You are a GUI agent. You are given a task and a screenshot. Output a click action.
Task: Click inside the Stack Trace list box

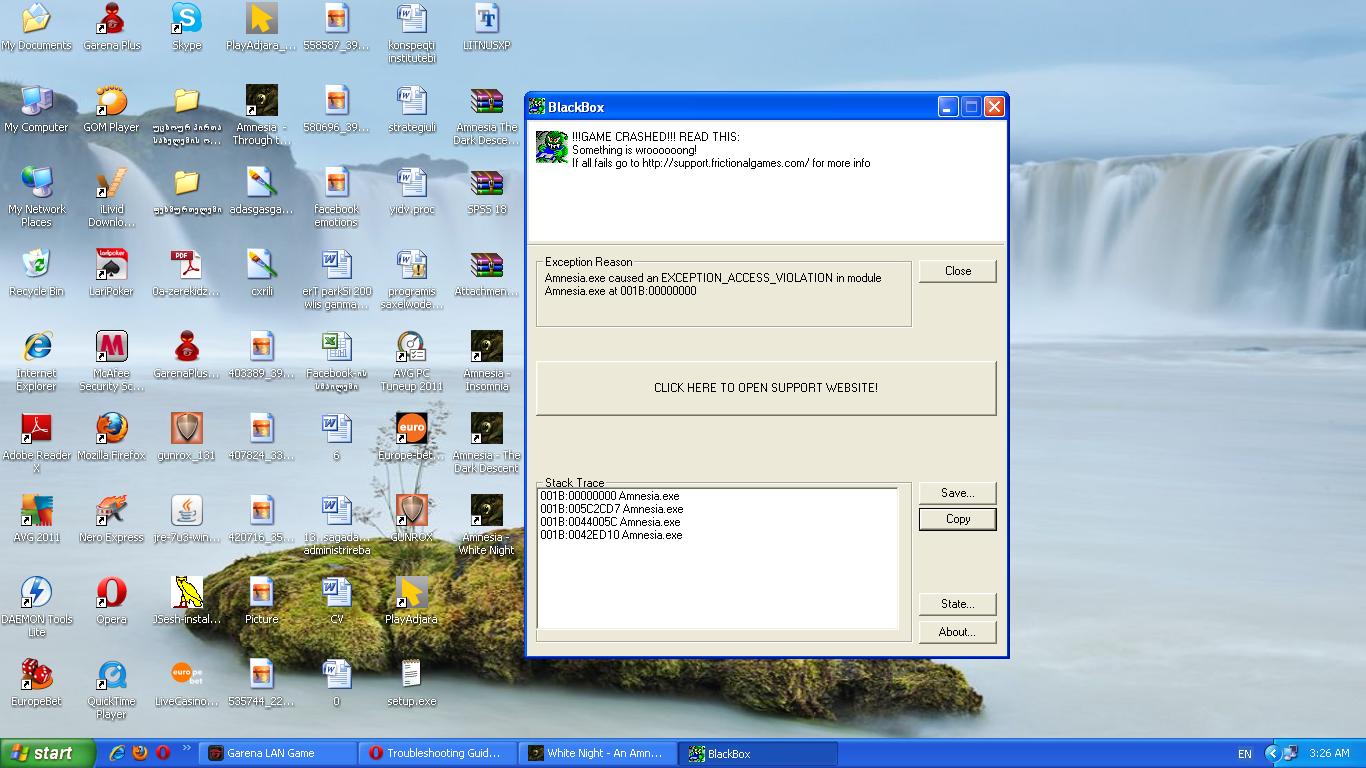click(x=717, y=580)
